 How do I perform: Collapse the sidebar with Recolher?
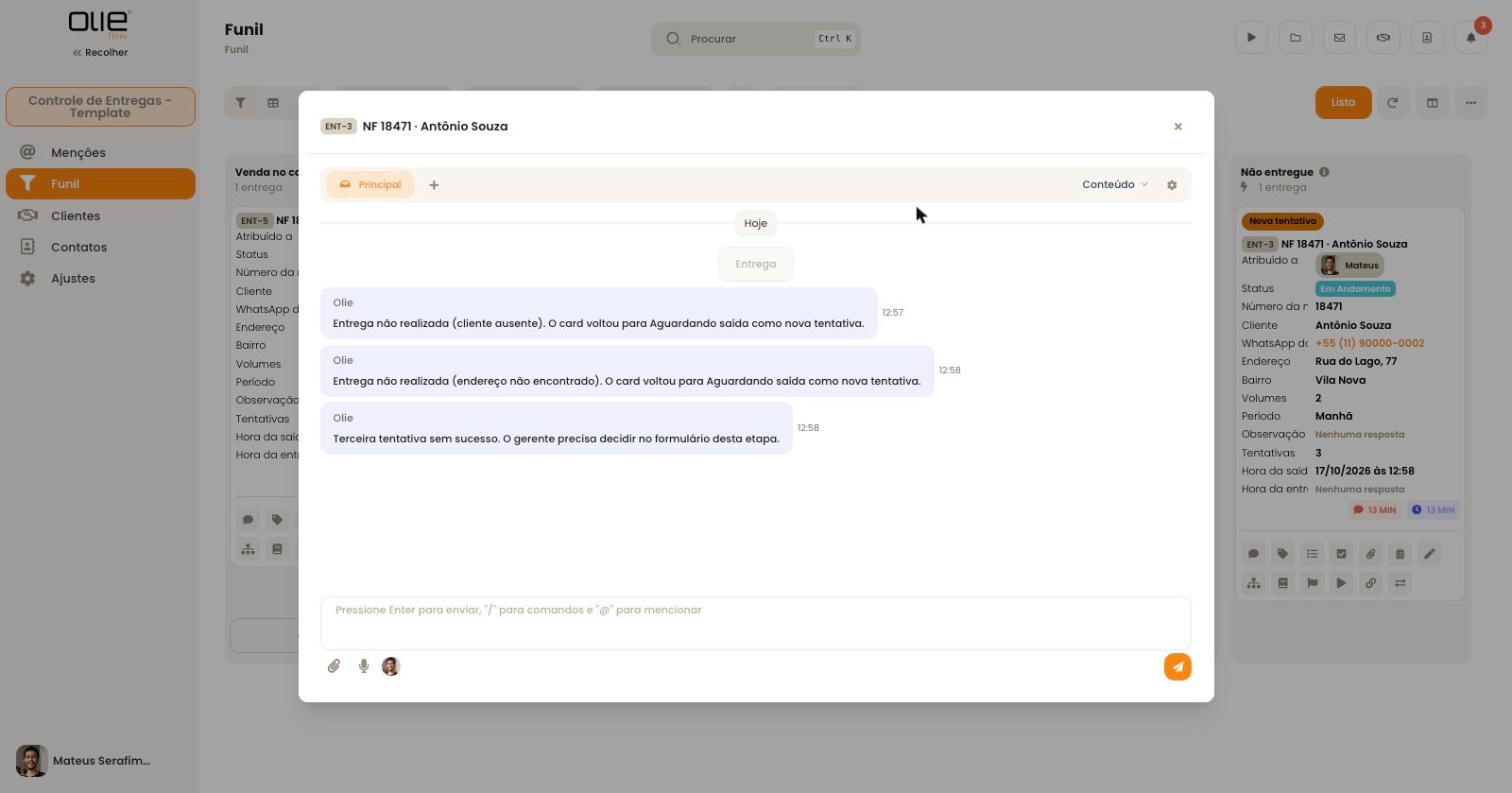click(x=100, y=52)
